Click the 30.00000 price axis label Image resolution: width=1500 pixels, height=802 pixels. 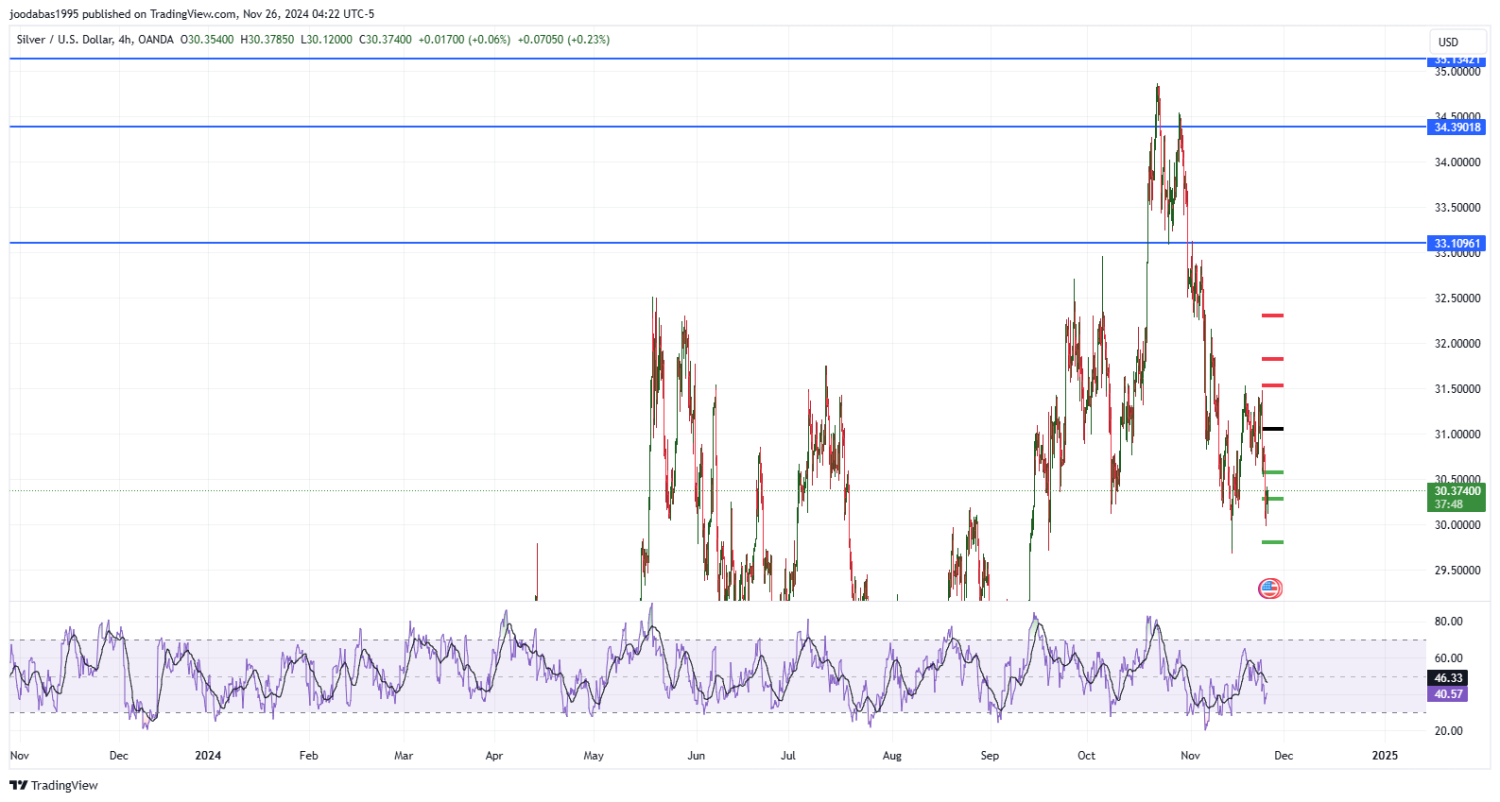(x=1458, y=525)
